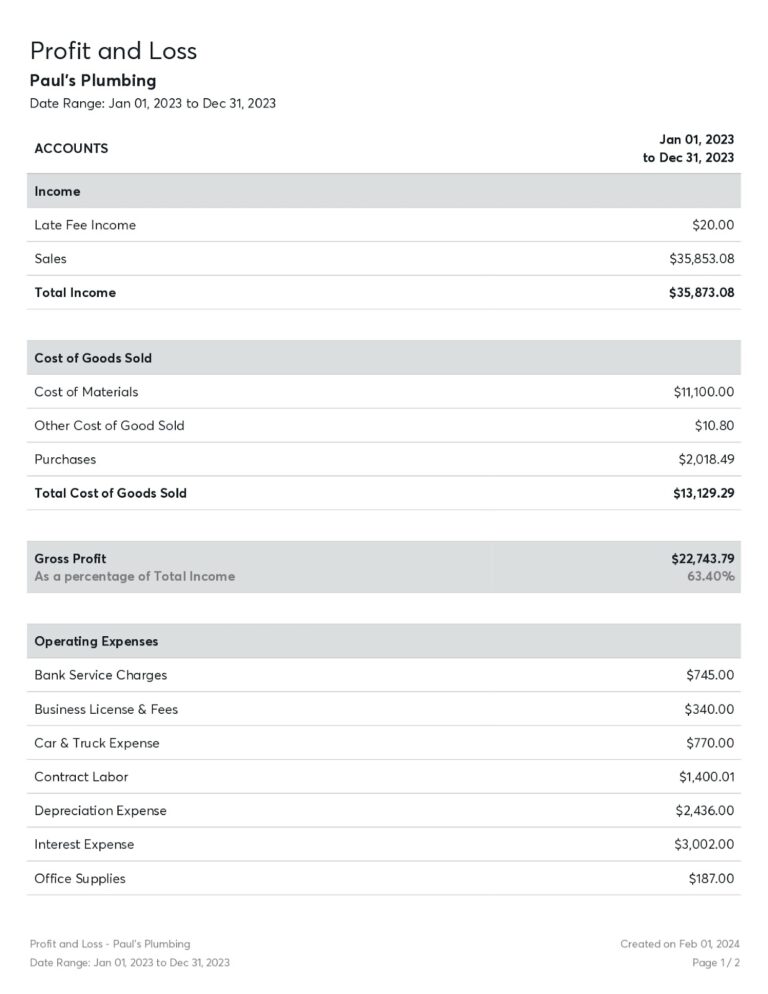Click the ACCOUNTS column header

coord(71,148)
